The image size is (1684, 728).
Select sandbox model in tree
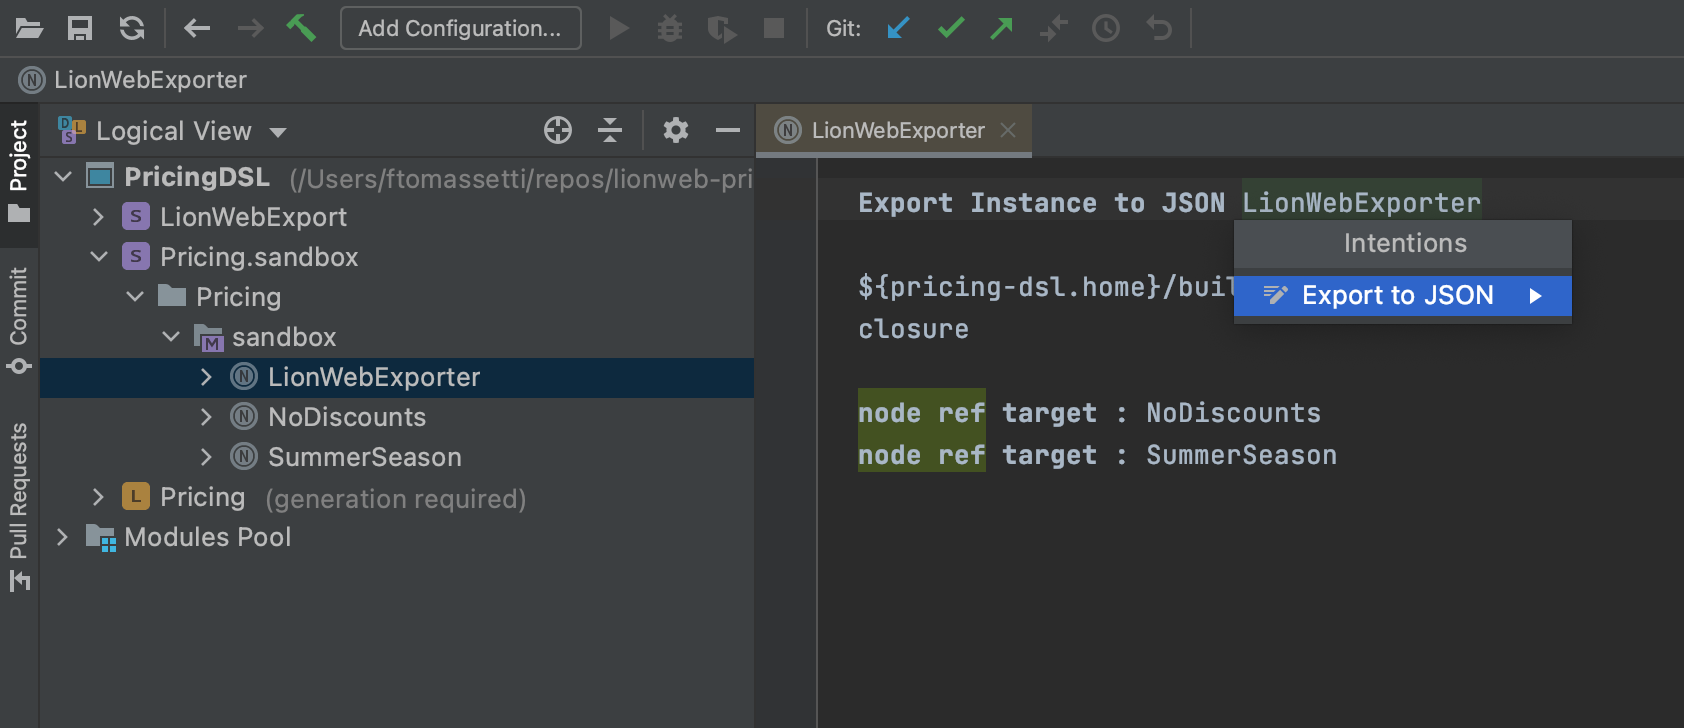[x=284, y=337]
